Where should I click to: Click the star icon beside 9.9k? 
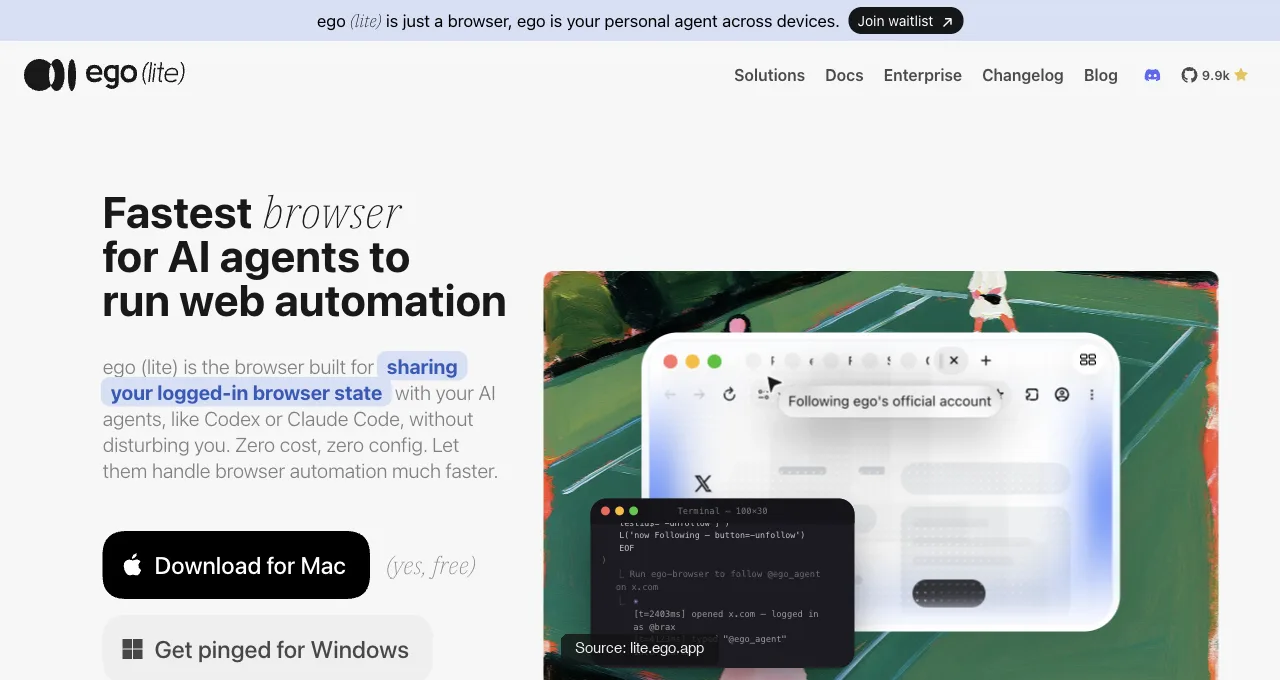click(x=1241, y=75)
